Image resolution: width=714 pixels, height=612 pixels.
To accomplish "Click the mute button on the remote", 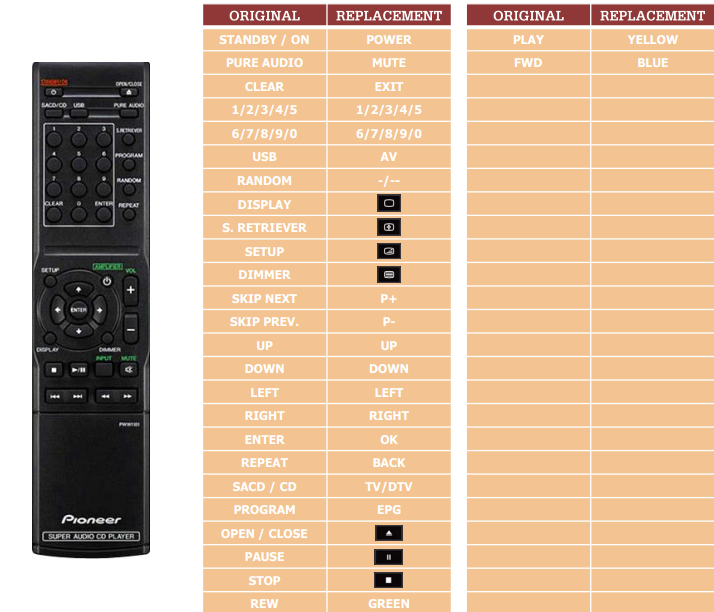I will pos(128,369).
